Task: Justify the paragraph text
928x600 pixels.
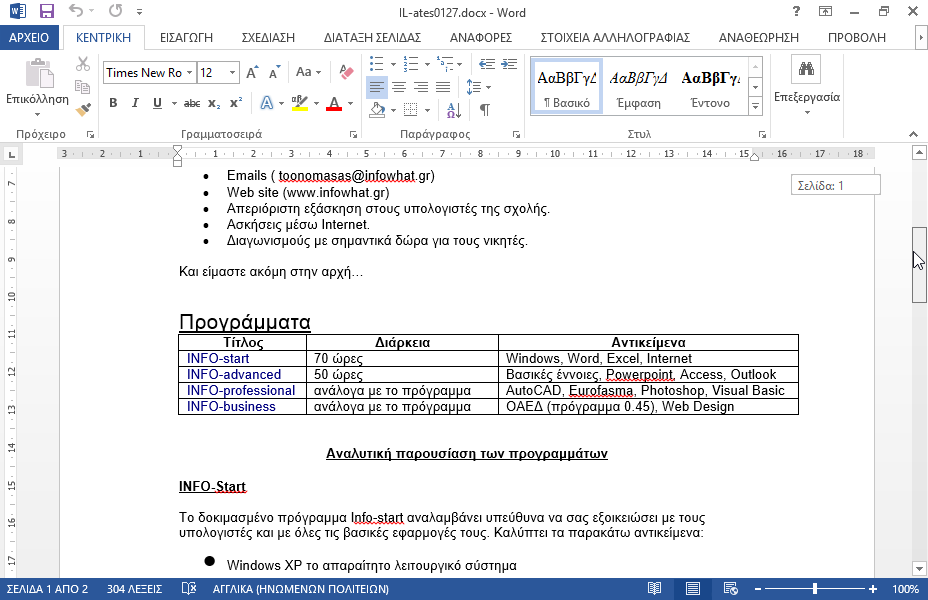Action: tap(443, 88)
